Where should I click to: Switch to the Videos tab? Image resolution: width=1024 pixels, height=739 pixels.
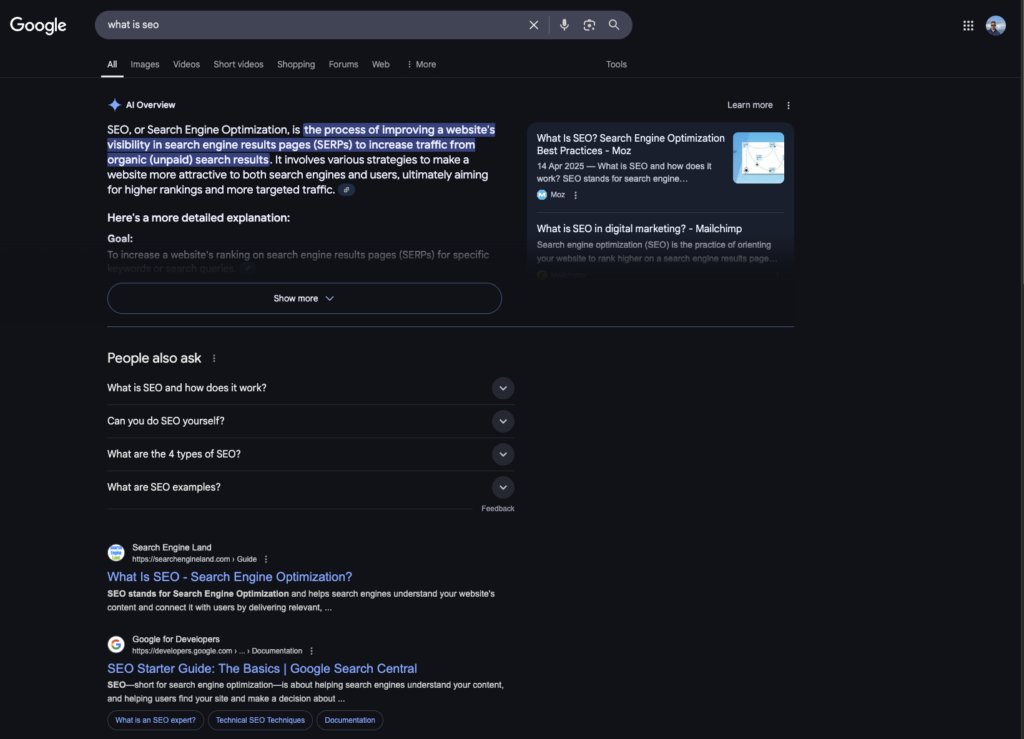click(186, 64)
